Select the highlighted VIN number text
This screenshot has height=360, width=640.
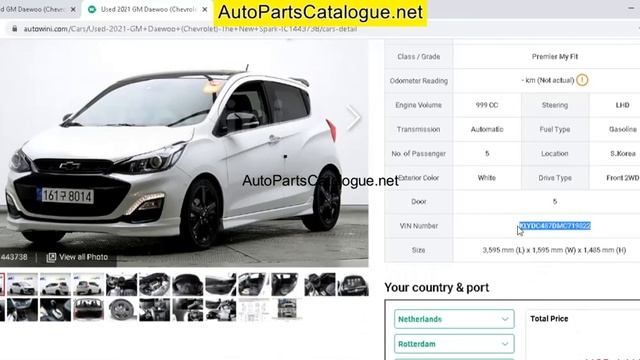(x=555, y=226)
